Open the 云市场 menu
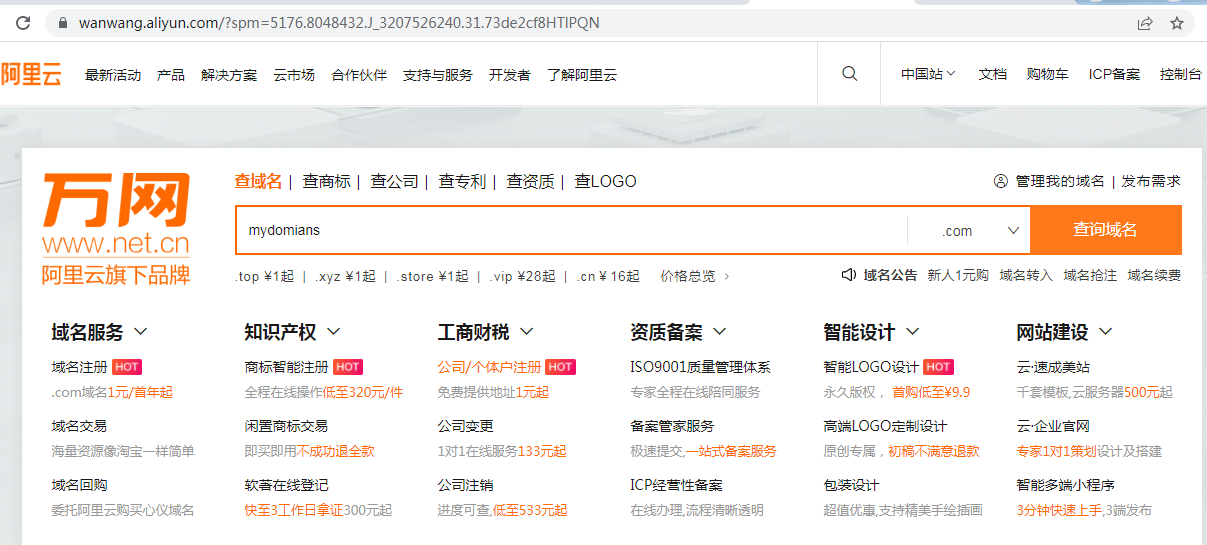This screenshot has height=545, width=1207. coord(294,75)
